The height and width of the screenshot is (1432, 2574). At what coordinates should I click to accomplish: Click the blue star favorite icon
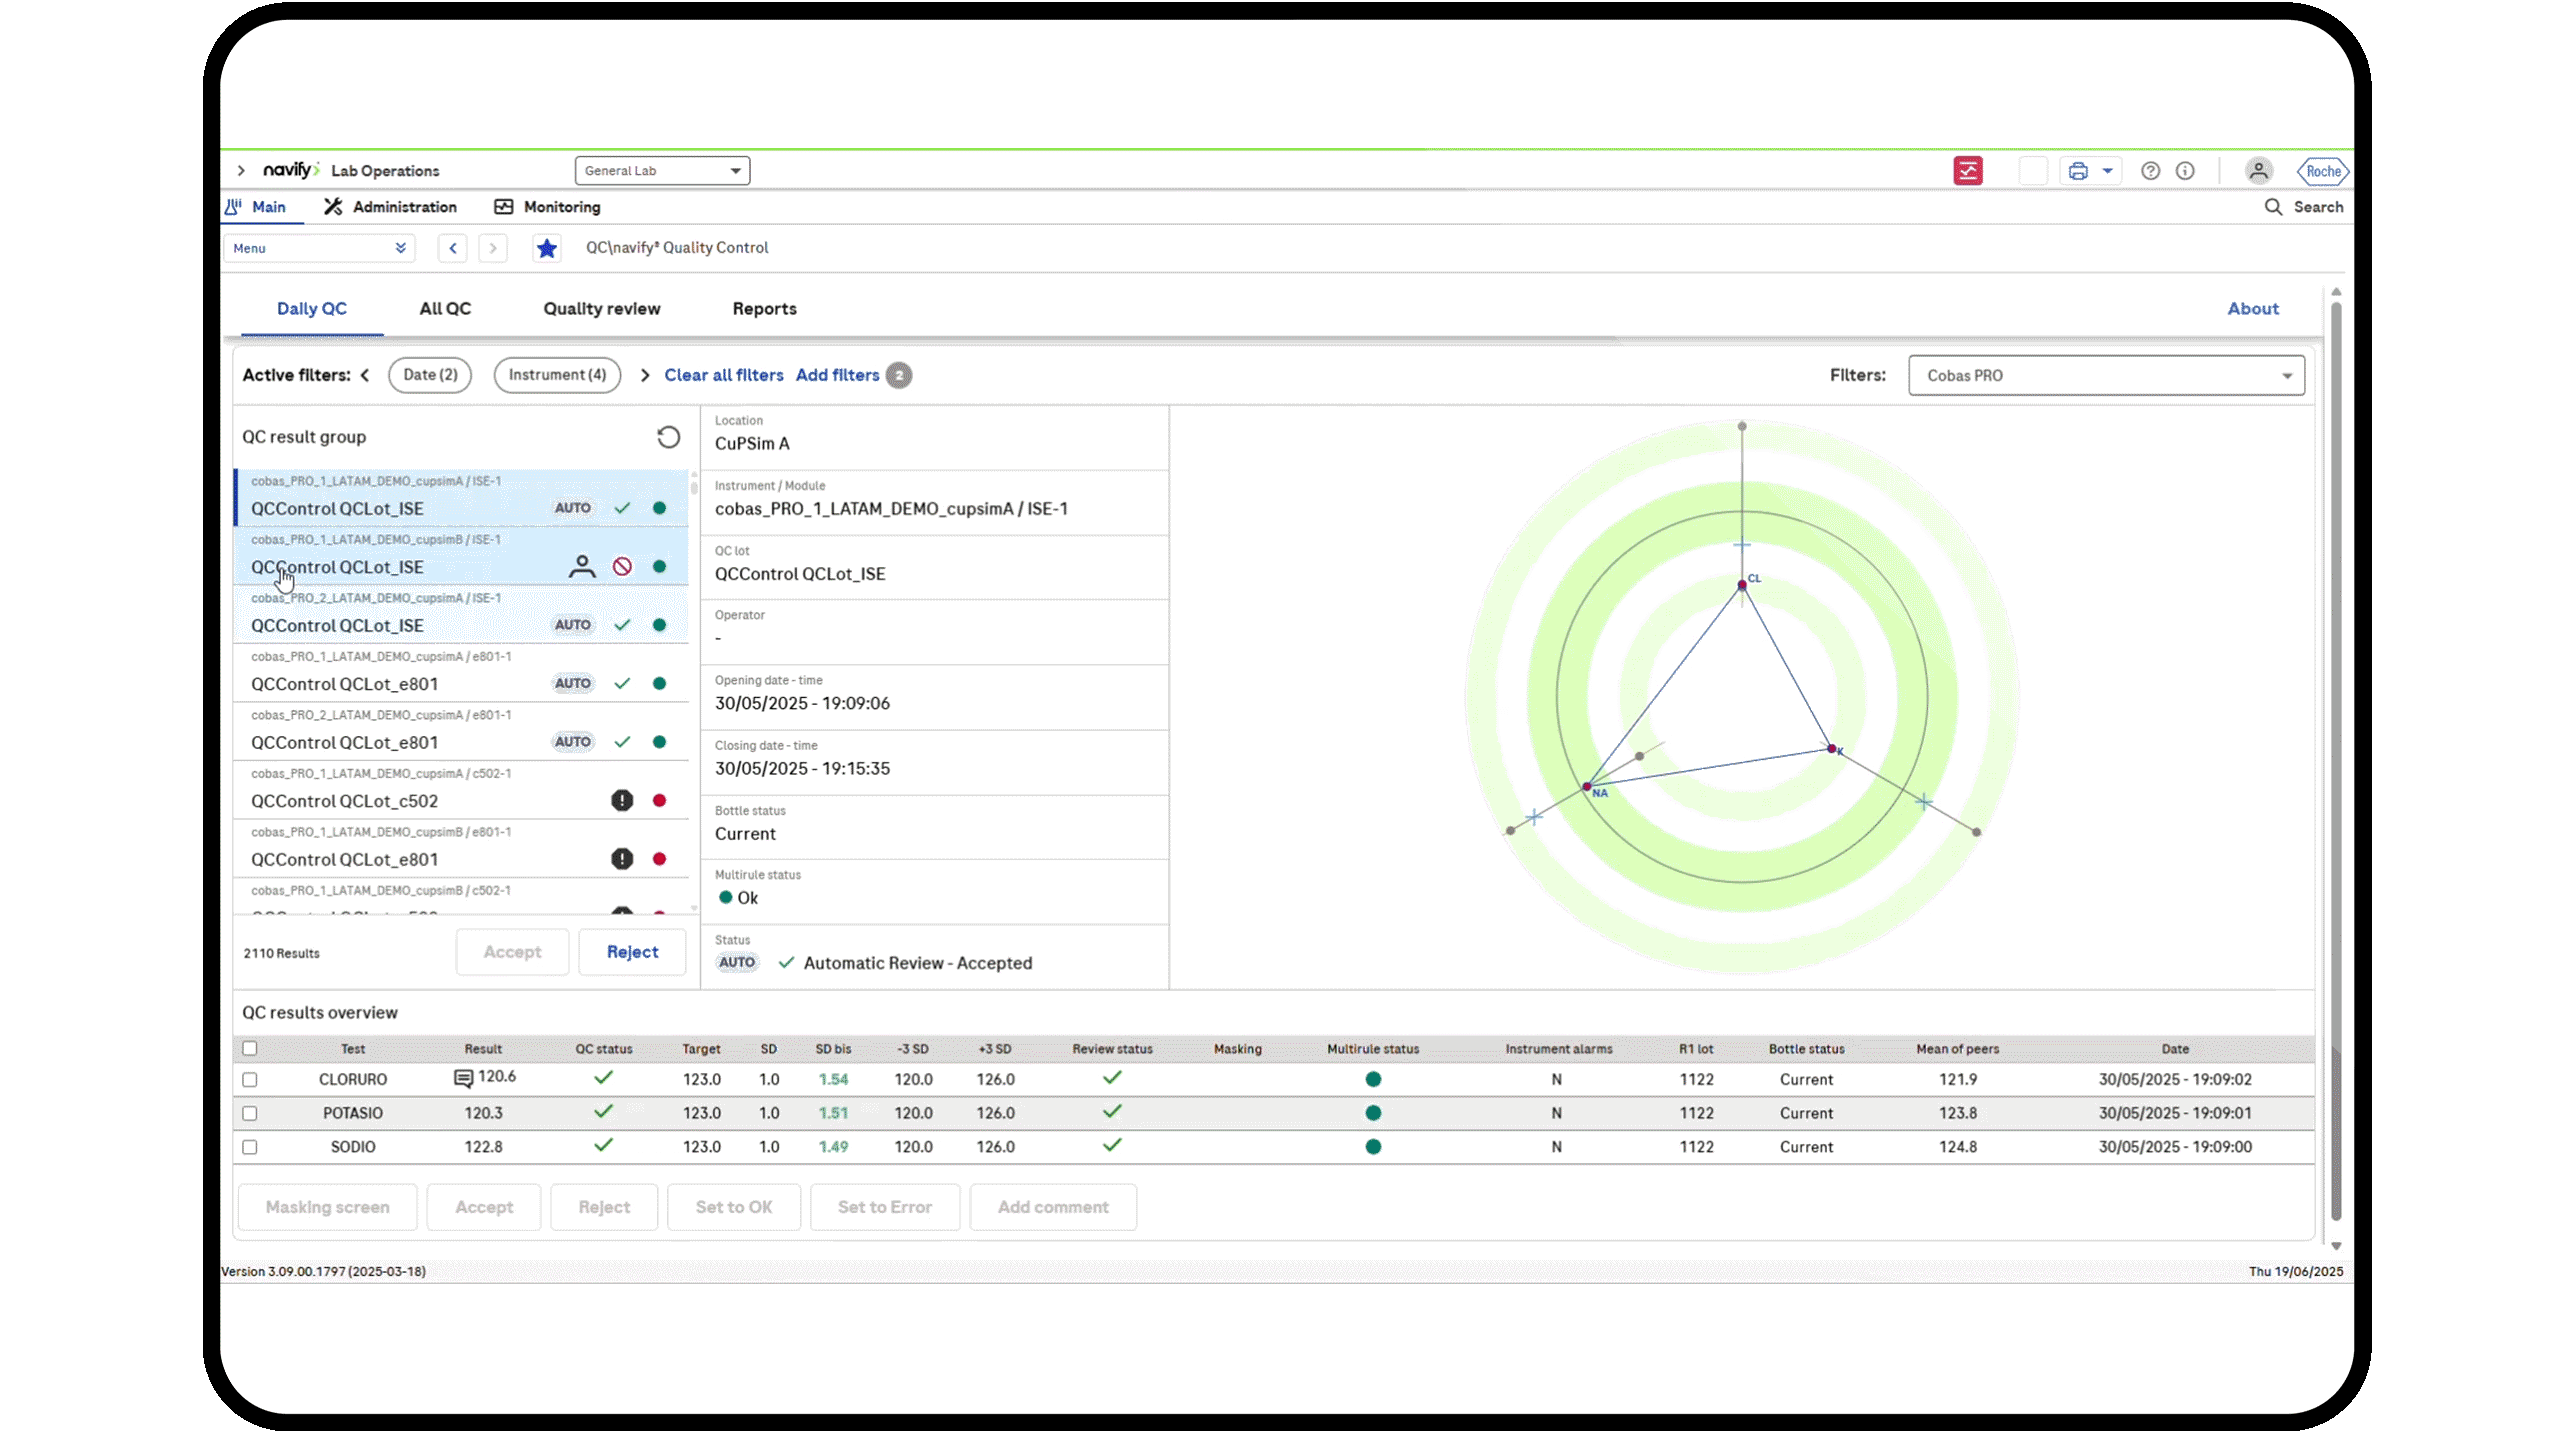[546, 248]
